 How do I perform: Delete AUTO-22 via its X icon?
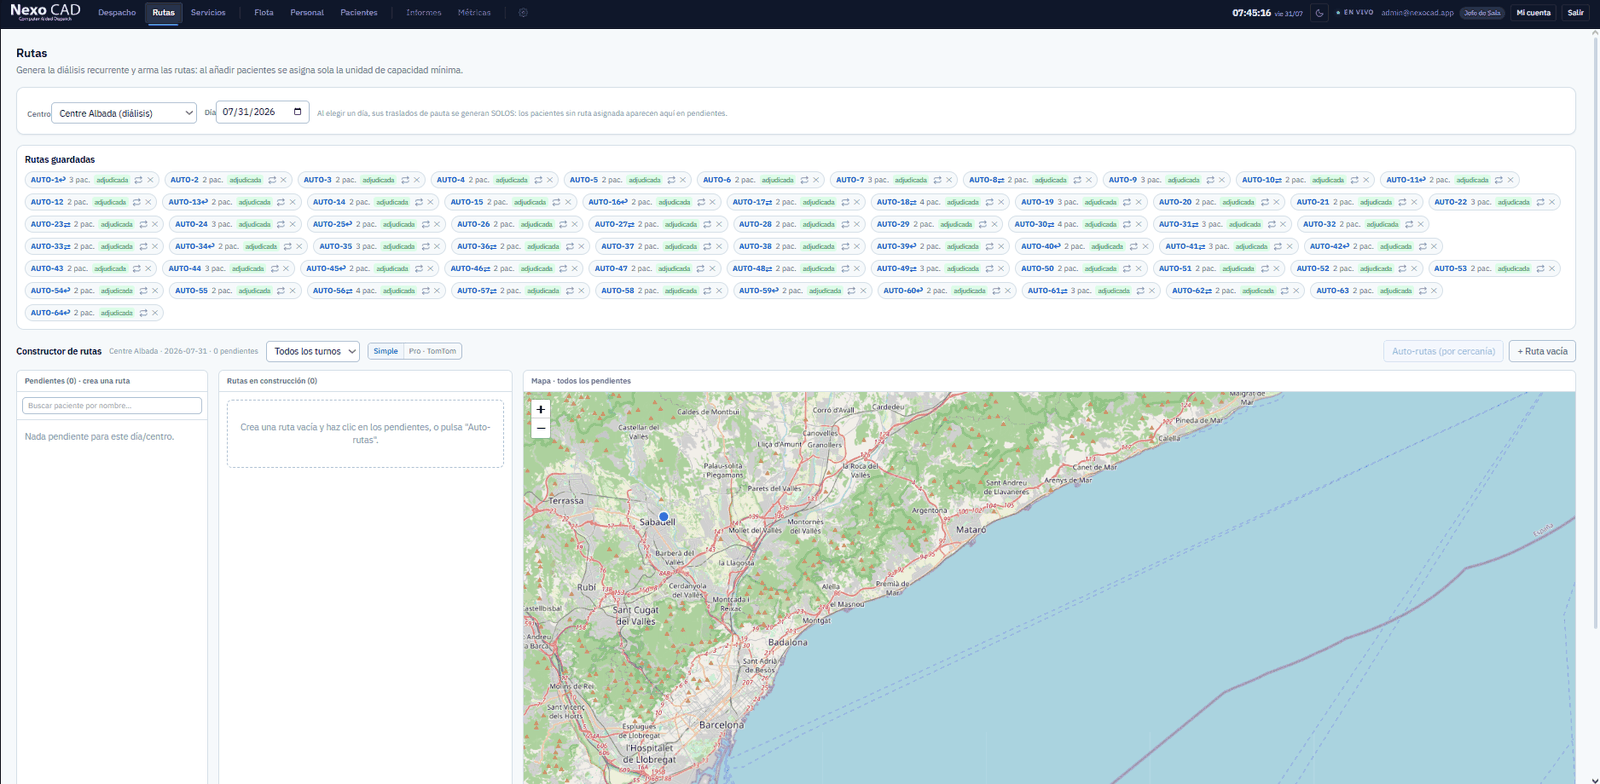[1552, 202]
